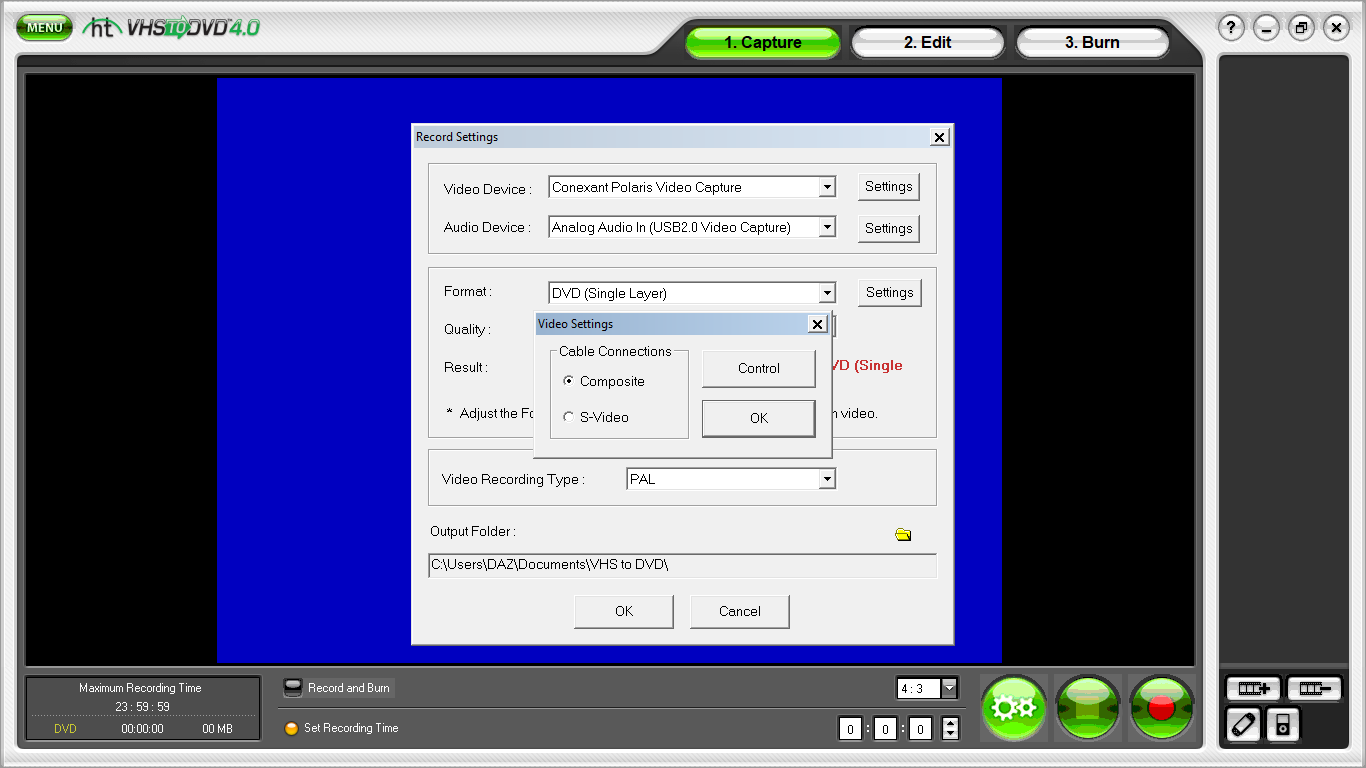The height and width of the screenshot is (768, 1366).
Task: Decrease recording time with stepper down arrow
Action: (x=951, y=735)
